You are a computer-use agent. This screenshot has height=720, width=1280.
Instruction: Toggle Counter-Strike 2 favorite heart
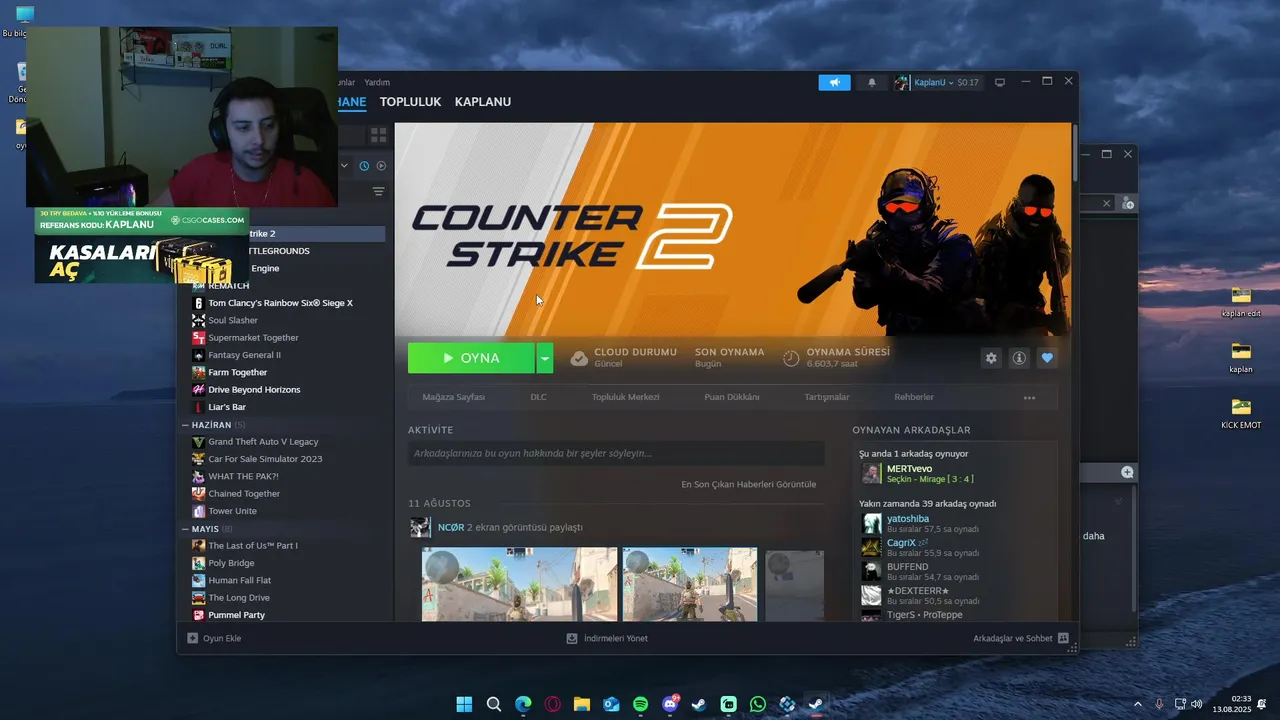pyautogui.click(x=1047, y=358)
